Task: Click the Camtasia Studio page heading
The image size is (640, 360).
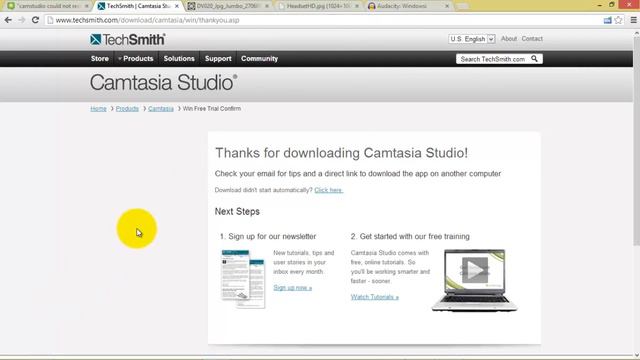Action: coord(163,83)
